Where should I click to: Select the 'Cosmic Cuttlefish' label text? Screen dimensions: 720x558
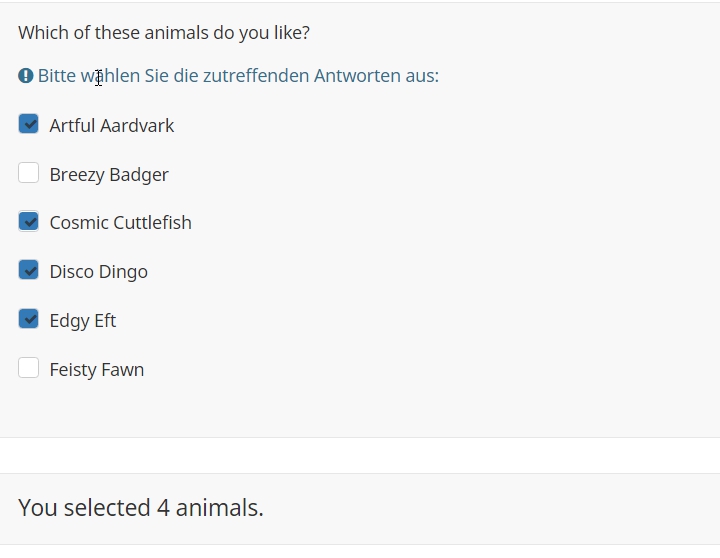(120, 223)
